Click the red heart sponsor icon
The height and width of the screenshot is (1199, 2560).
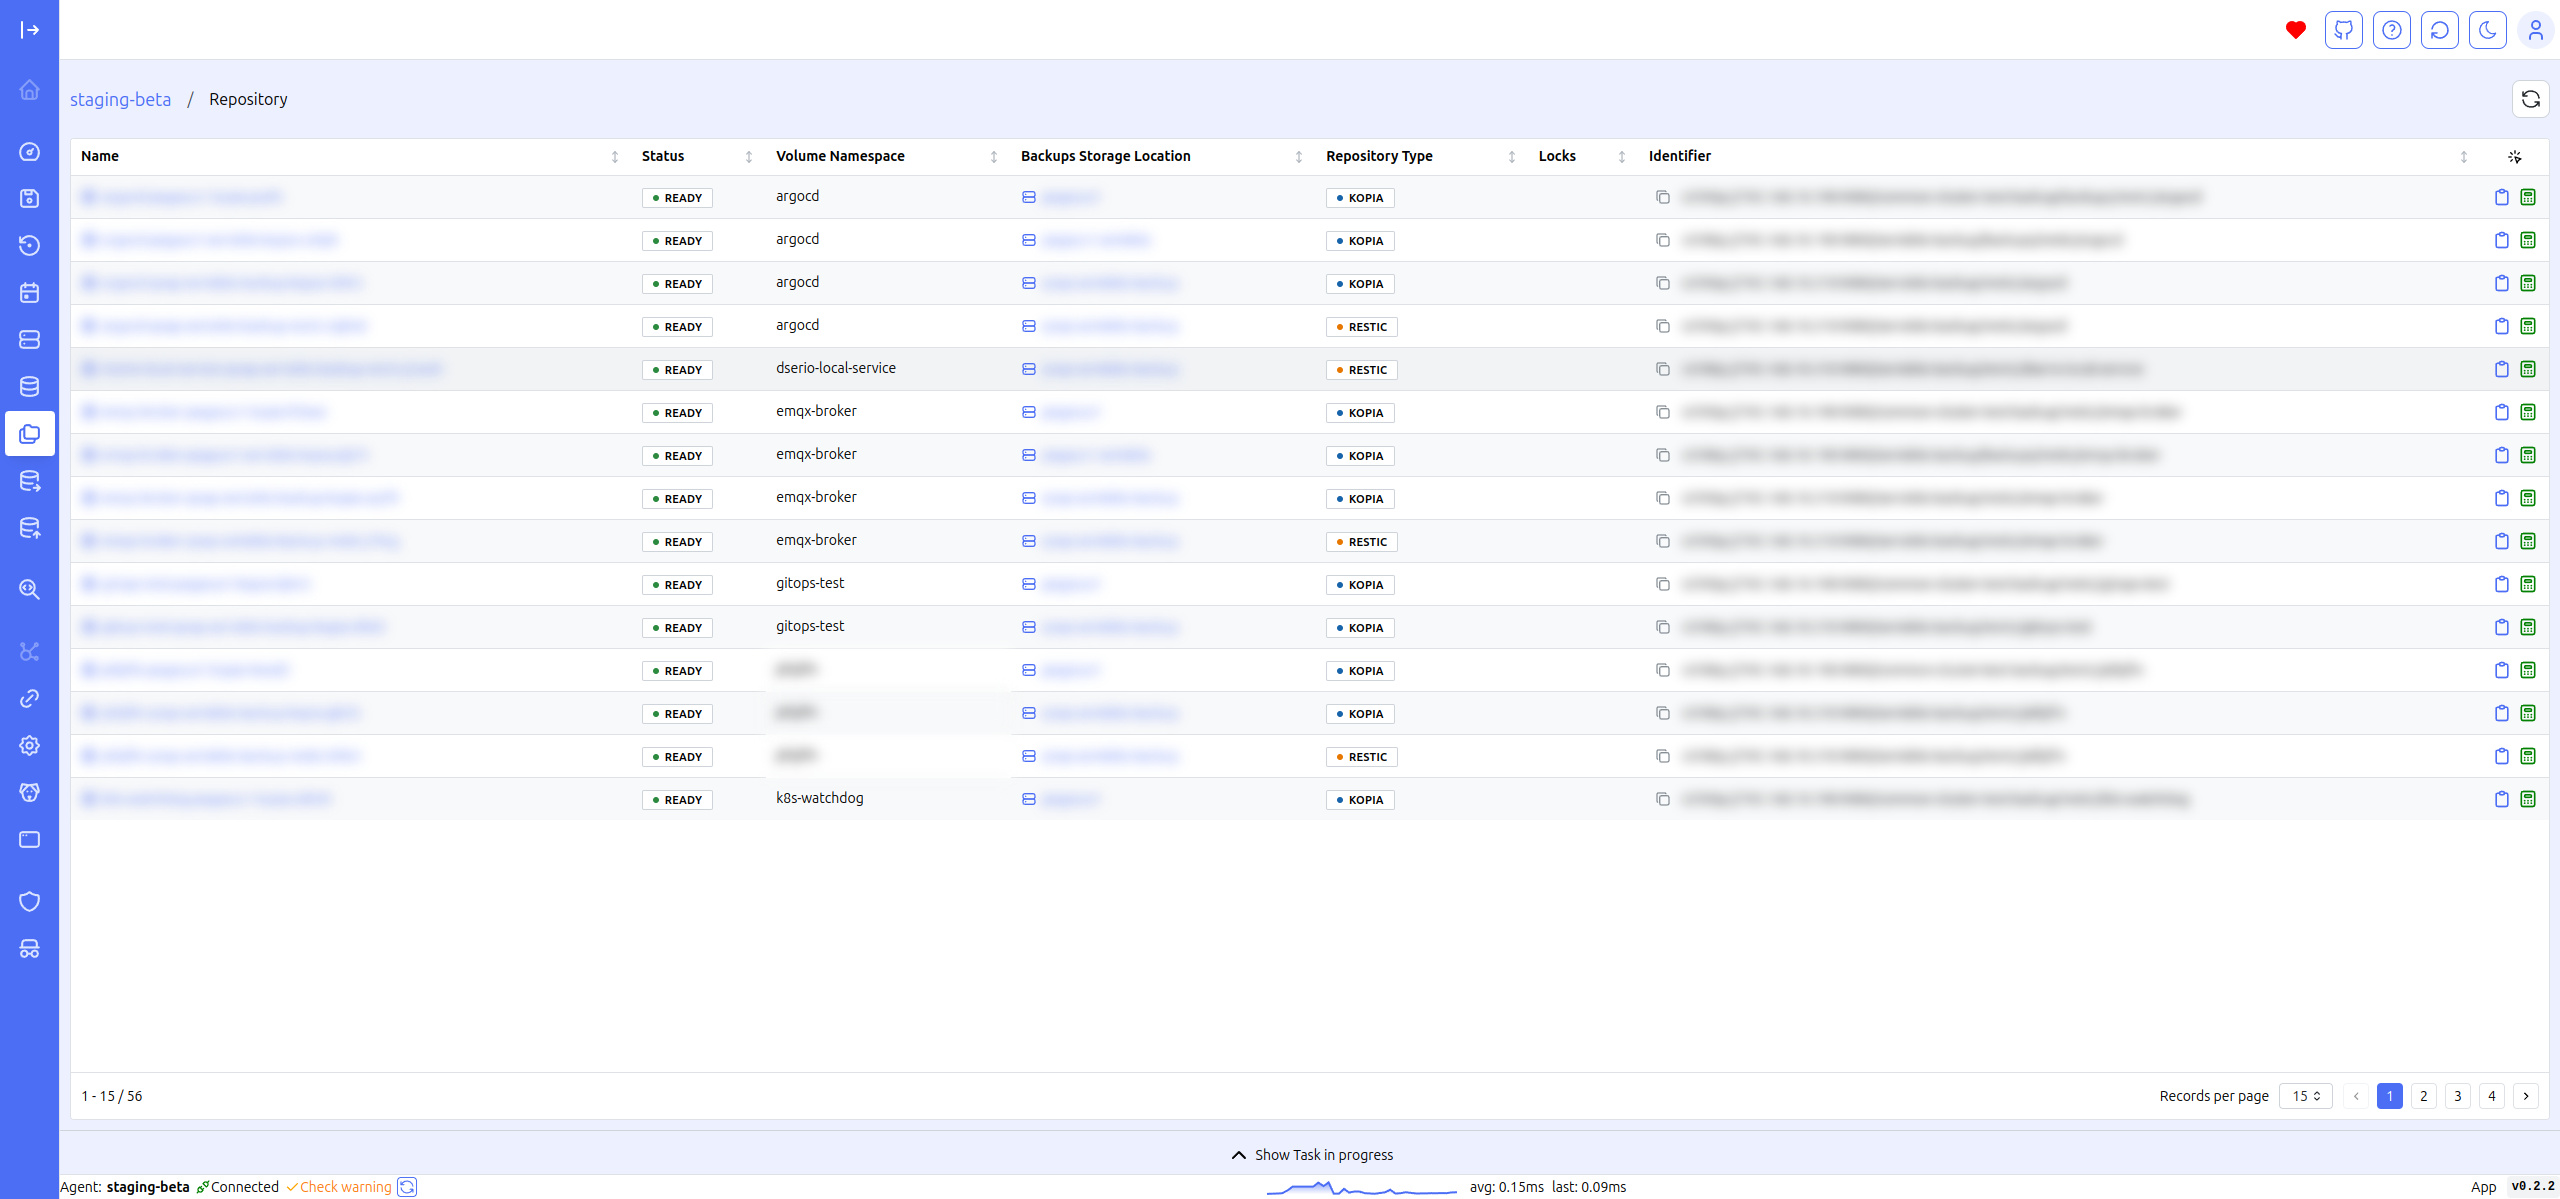point(2295,30)
